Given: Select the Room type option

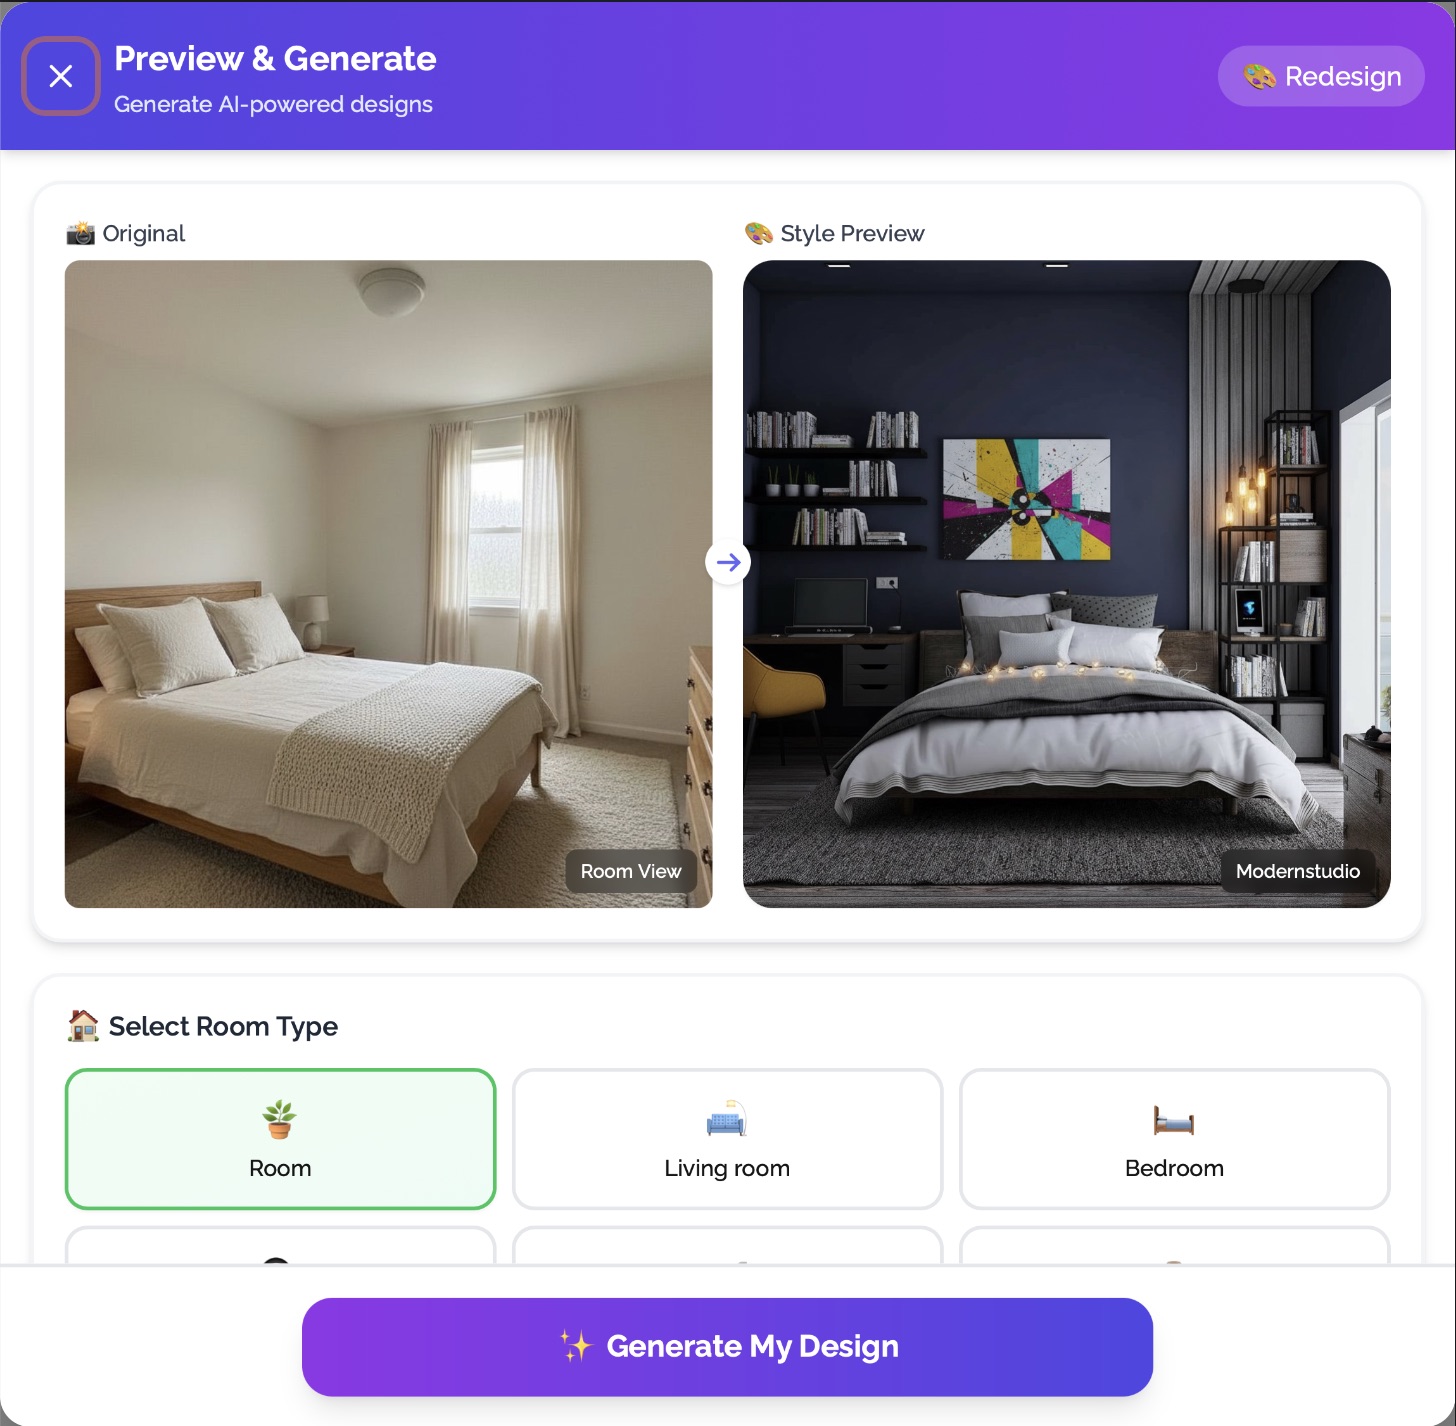Looking at the screenshot, I should pyautogui.click(x=280, y=1139).
